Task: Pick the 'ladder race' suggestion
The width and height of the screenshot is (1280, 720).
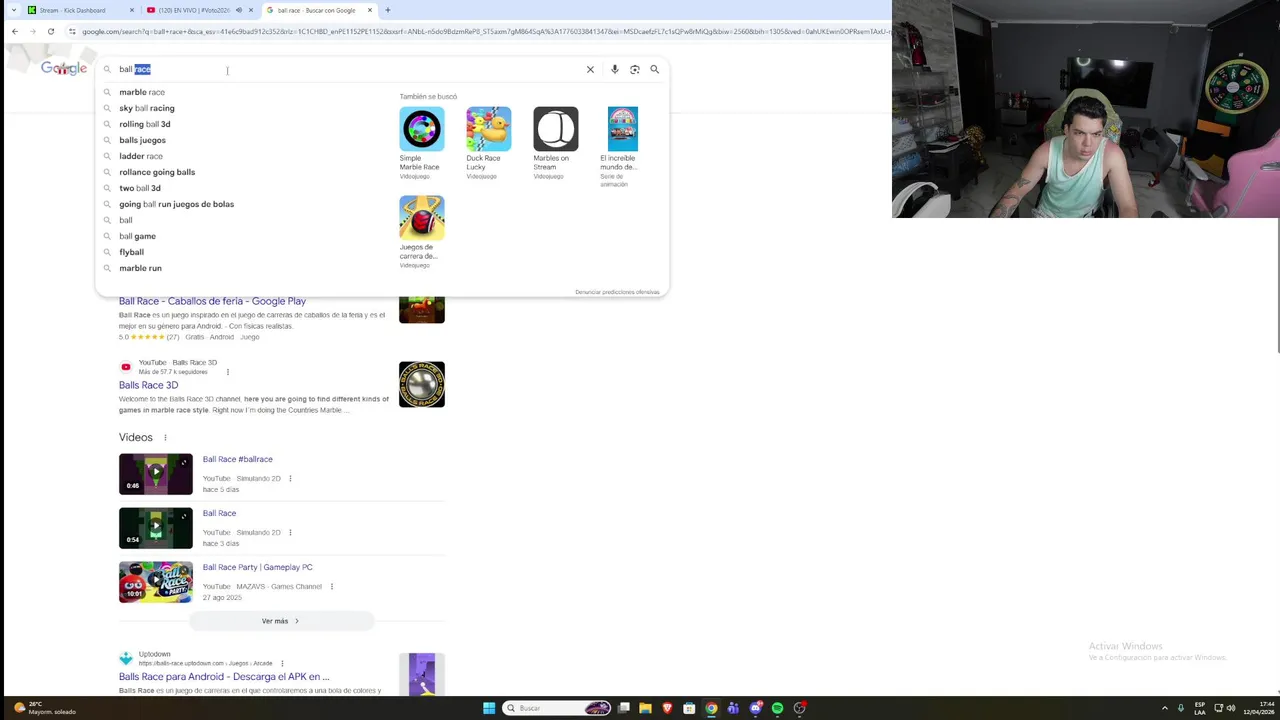Action: click(141, 156)
